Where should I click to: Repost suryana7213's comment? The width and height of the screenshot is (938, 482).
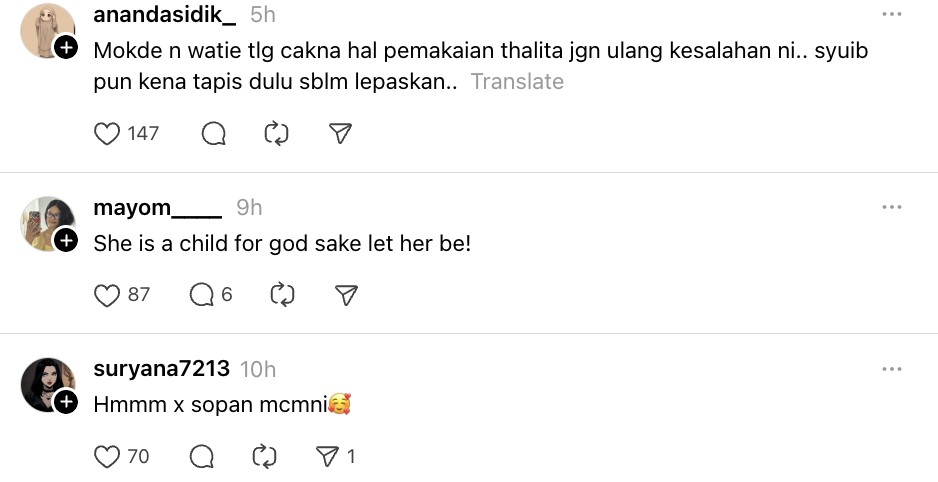[265, 457]
